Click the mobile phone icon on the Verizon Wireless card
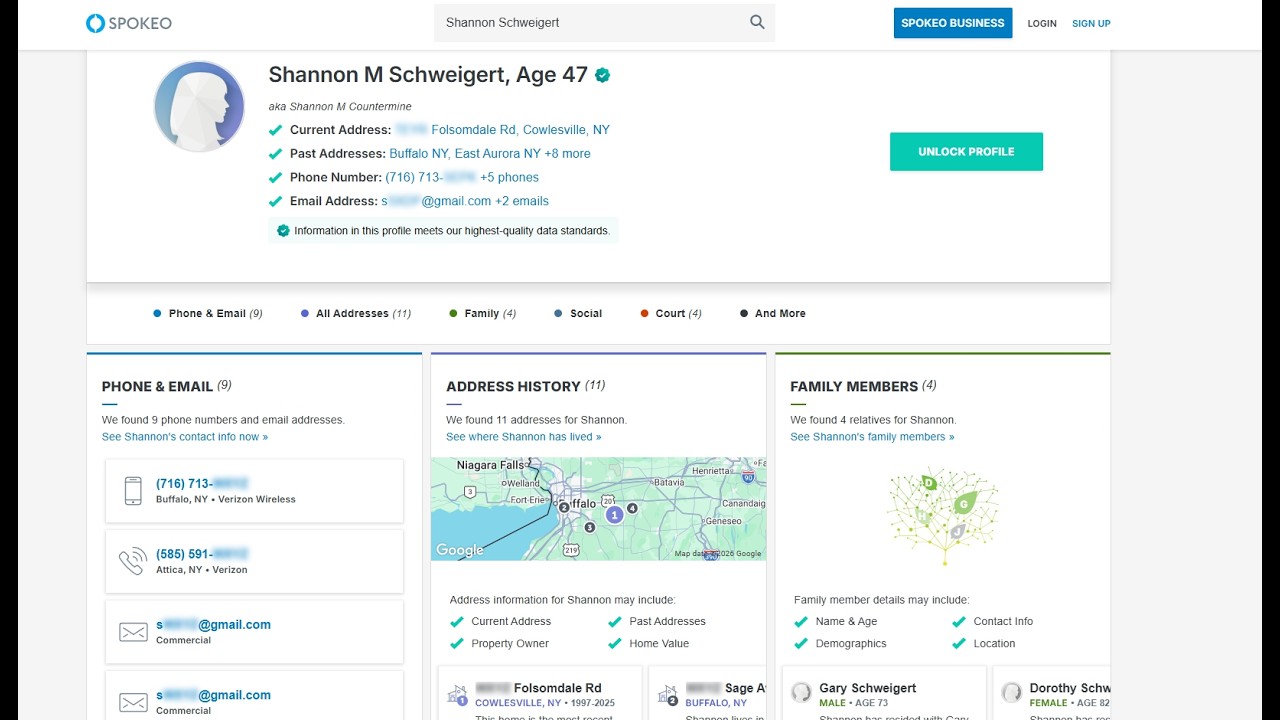Viewport: 1280px width, 720px height. pos(133,491)
